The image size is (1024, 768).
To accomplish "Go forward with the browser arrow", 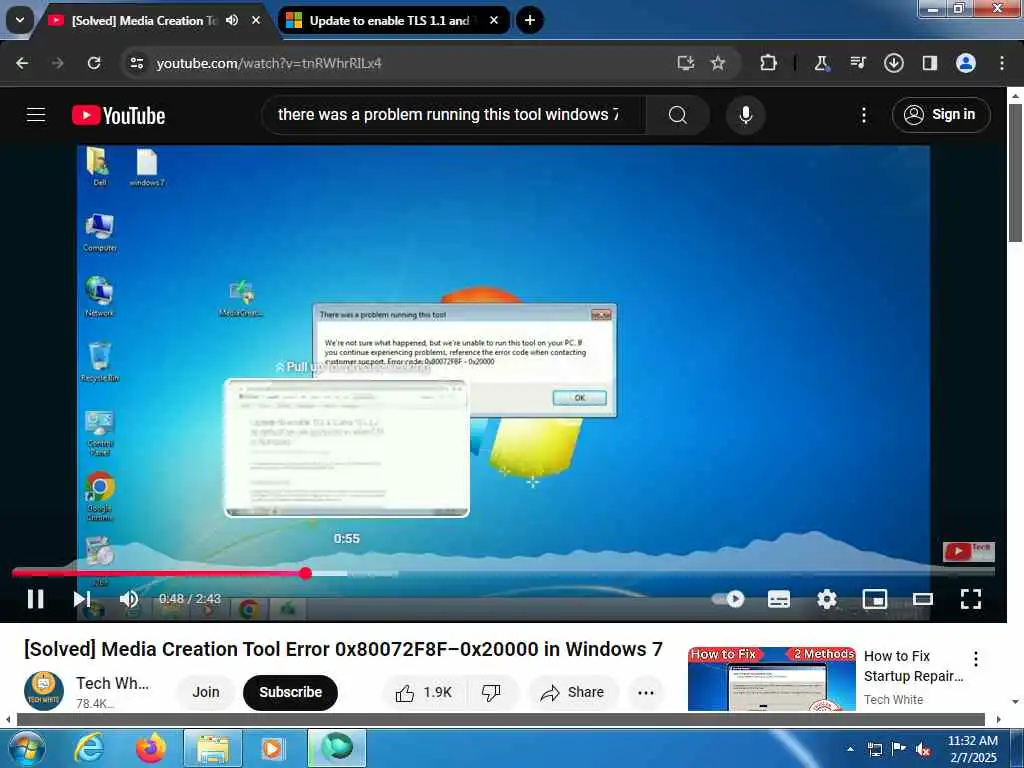I will click(x=58, y=63).
